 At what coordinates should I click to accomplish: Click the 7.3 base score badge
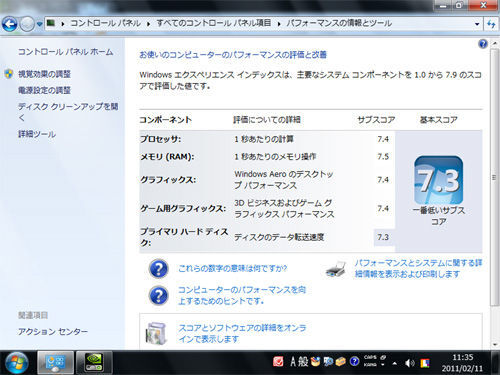[439, 180]
